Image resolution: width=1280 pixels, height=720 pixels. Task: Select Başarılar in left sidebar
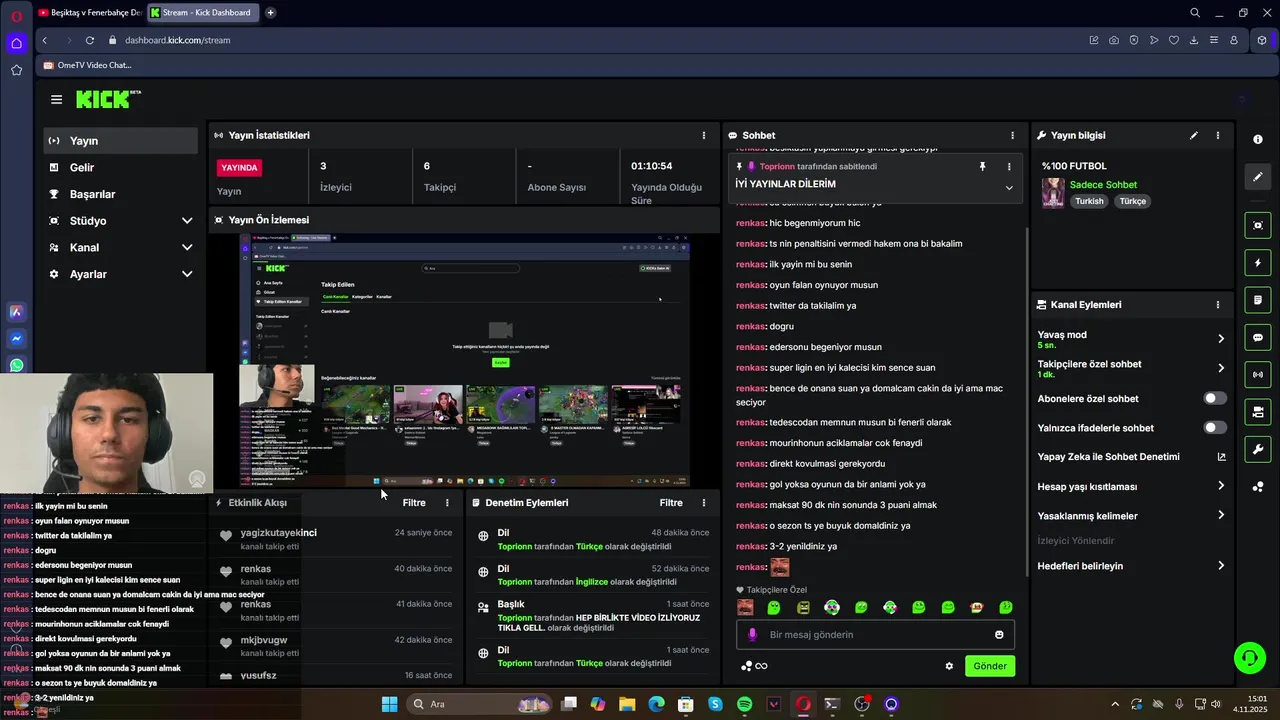[120, 194]
